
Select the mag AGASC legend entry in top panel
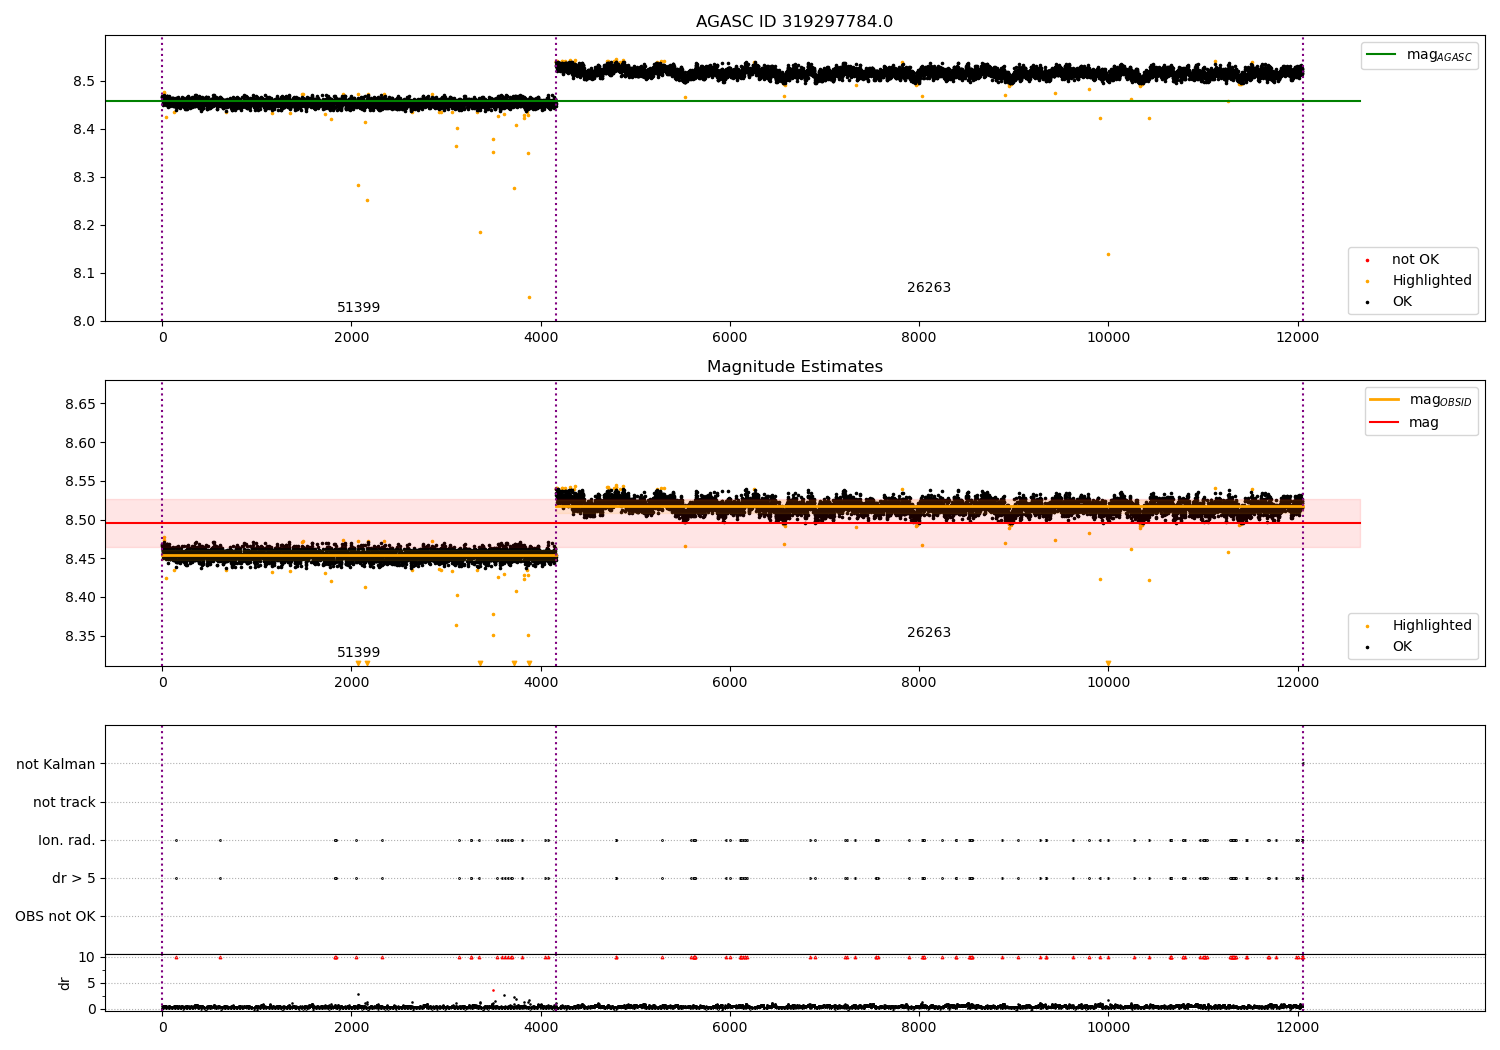[x=1419, y=55]
